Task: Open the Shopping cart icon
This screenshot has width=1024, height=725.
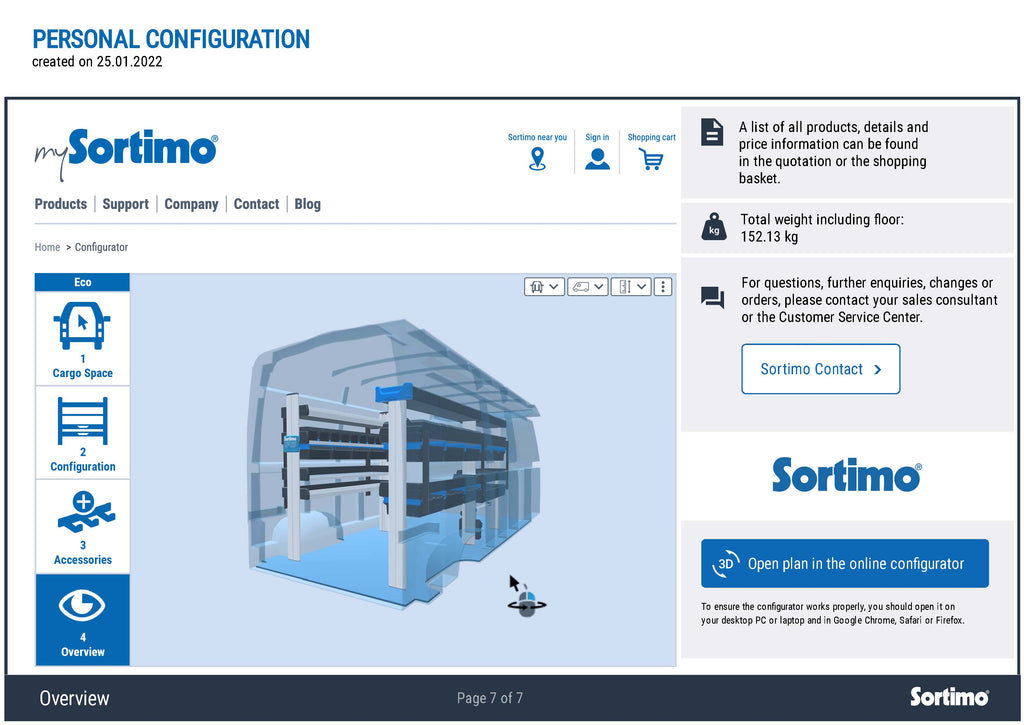Action: (651, 159)
